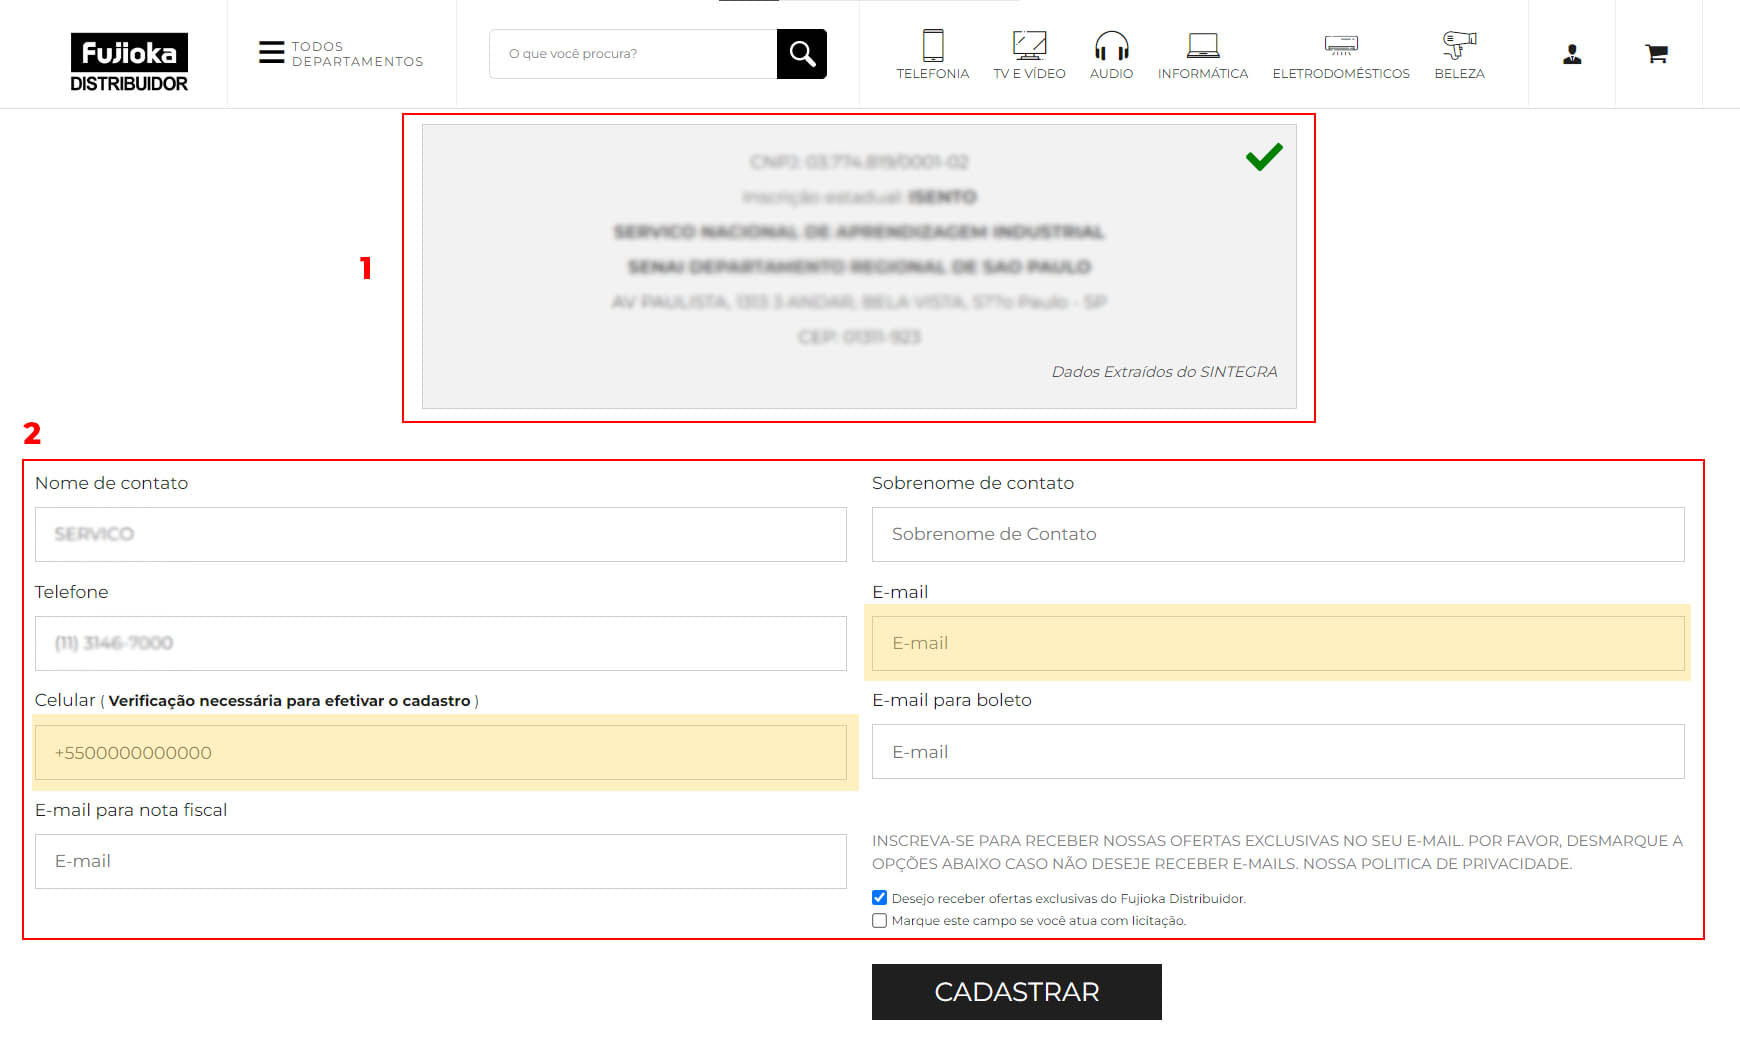Focus the product search field
Viewport: 1740px width, 1052px height.
pos(632,54)
